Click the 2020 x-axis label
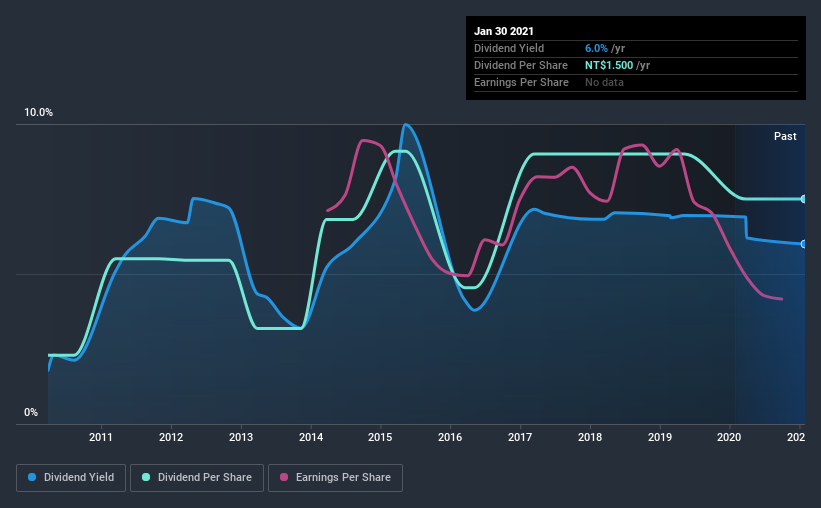This screenshot has width=821, height=508. pyautogui.click(x=729, y=437)
